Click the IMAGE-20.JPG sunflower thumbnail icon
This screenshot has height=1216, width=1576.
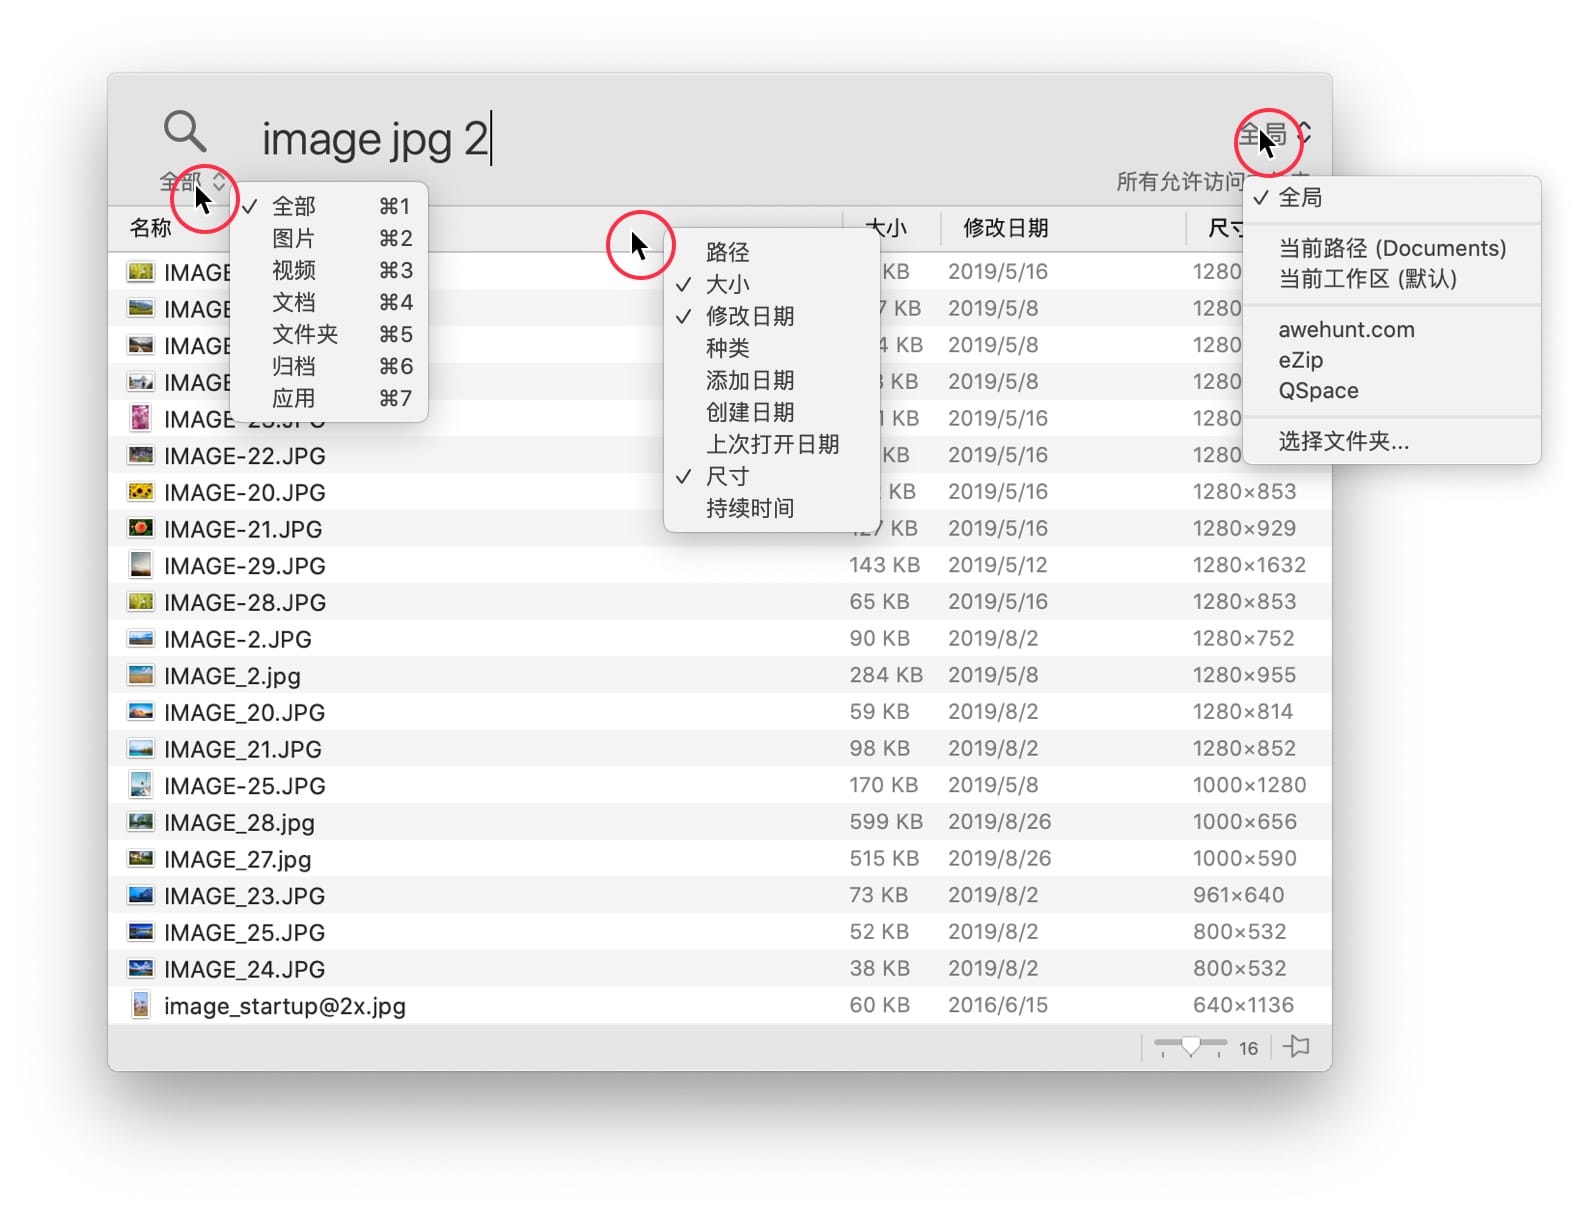point(141,492)
